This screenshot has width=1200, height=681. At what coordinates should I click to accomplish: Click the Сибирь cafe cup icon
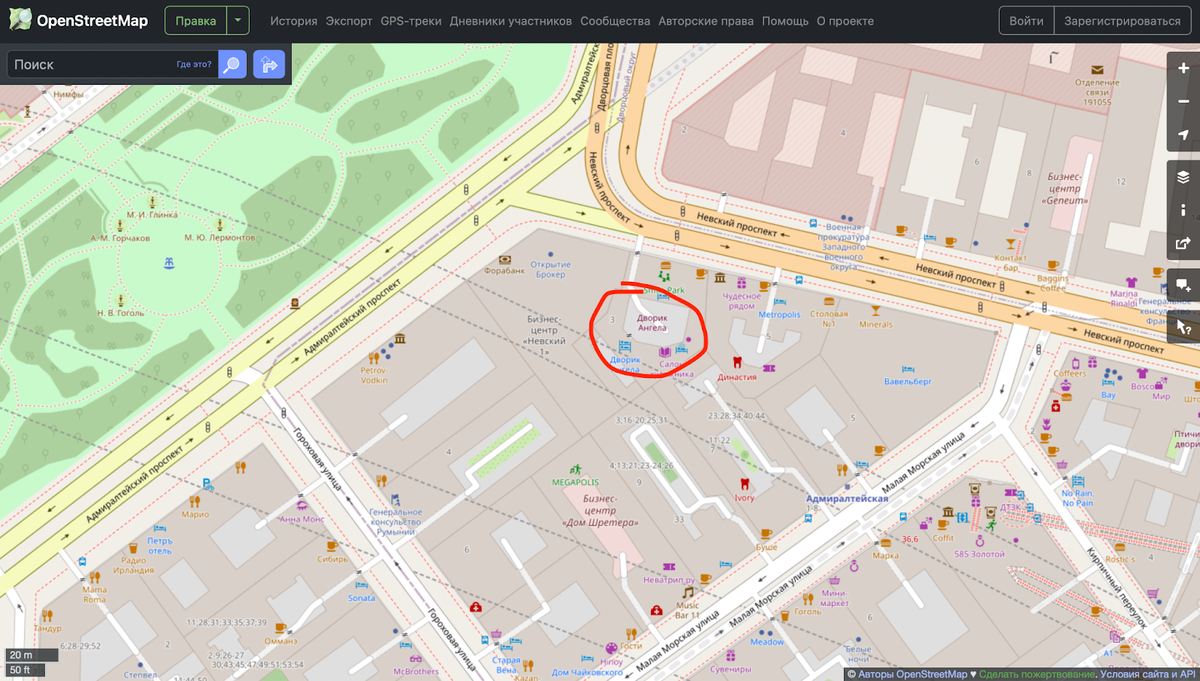click(332, 547)
